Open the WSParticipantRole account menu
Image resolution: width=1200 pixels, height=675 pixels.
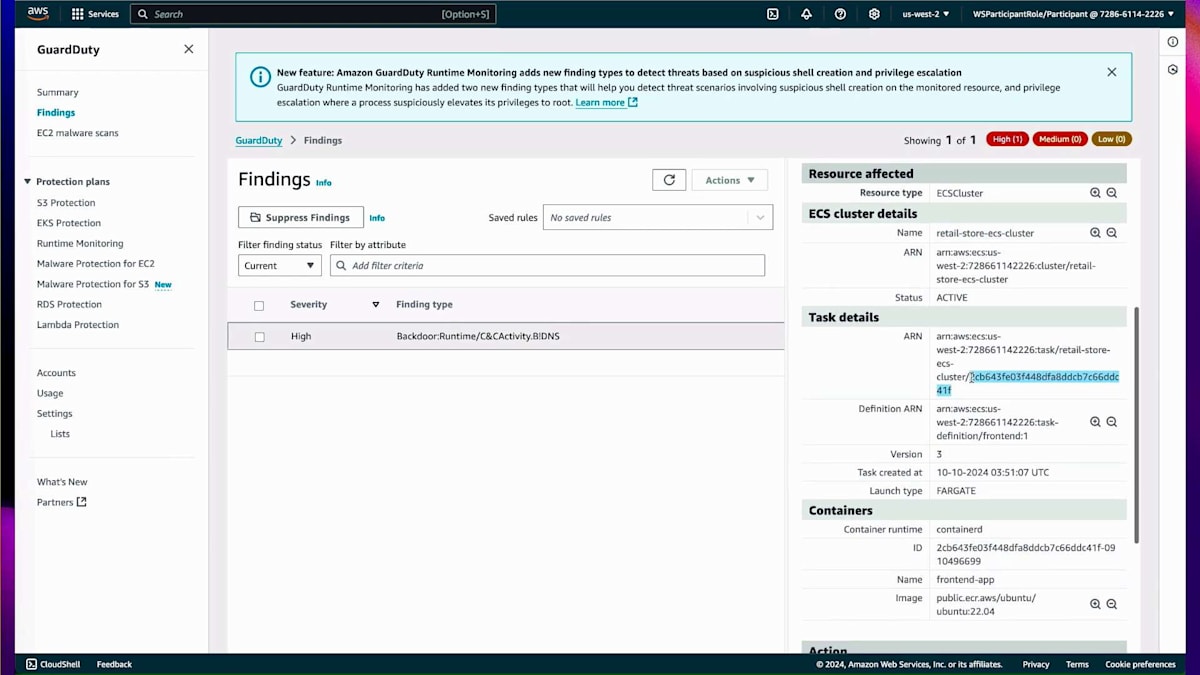pos(1073,14)
